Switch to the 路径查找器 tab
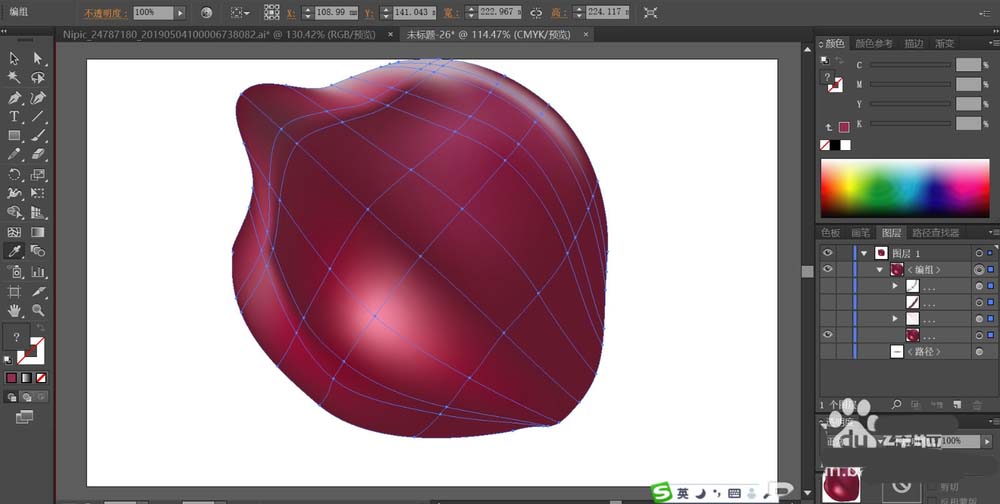This screenshot has width=1000, height=504. tap(936, 232)
